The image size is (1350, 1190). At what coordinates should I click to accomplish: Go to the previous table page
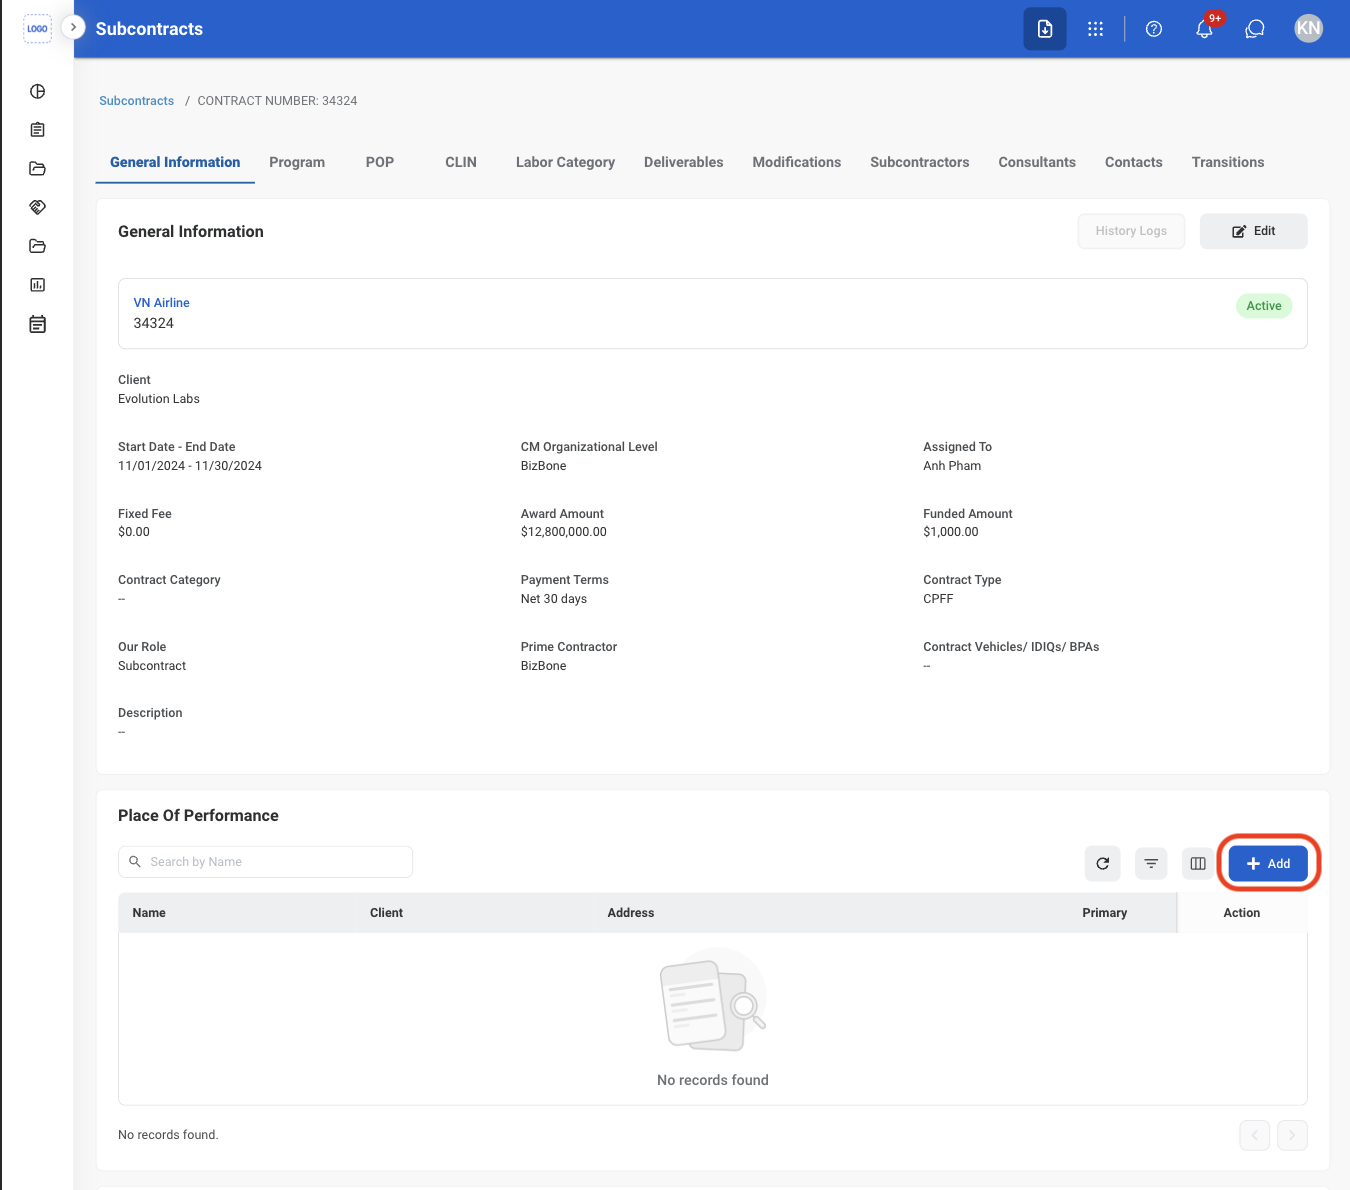1255,1135
